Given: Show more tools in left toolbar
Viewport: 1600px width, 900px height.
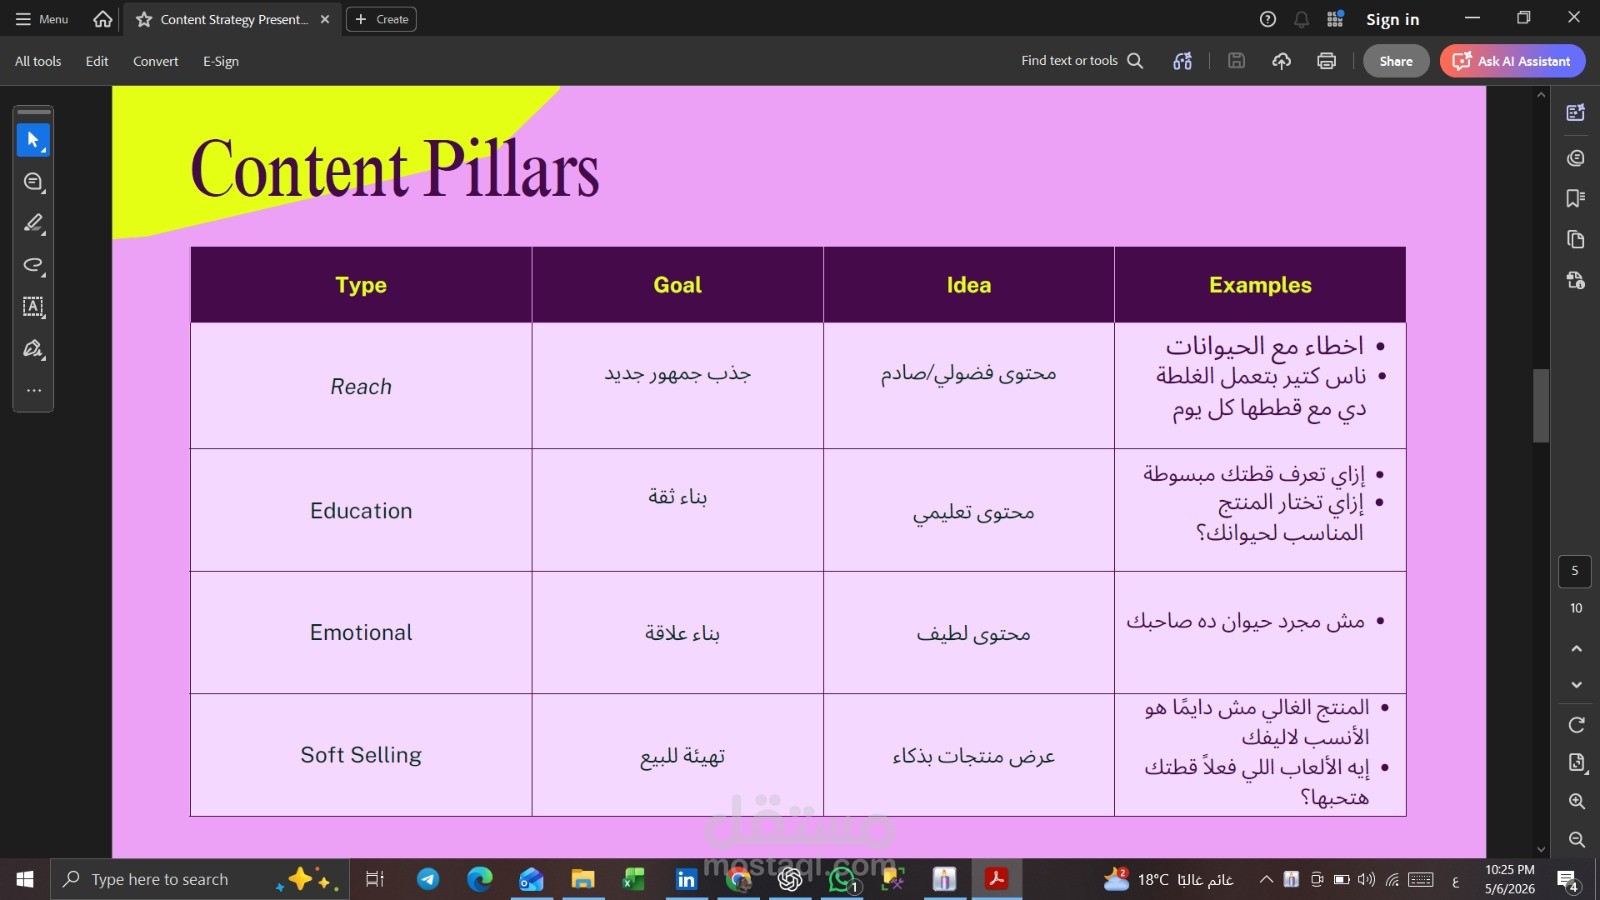Looking at the screenshot, I should click(33, 390).
